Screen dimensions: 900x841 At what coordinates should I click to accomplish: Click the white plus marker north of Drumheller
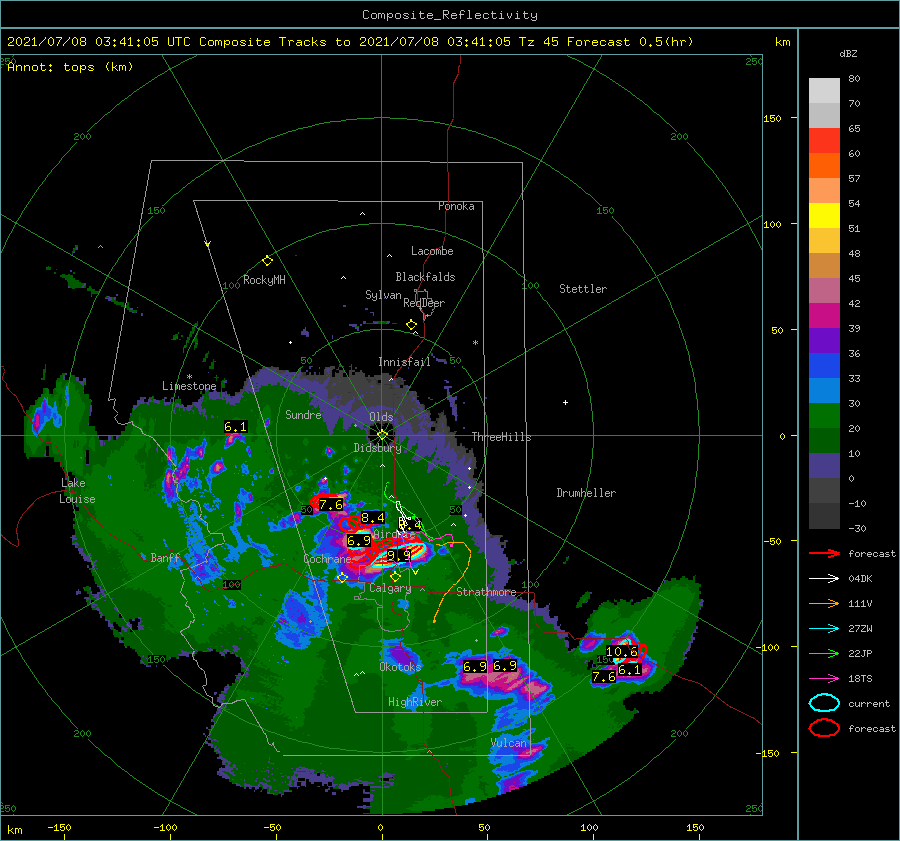[x=565, y=402]
